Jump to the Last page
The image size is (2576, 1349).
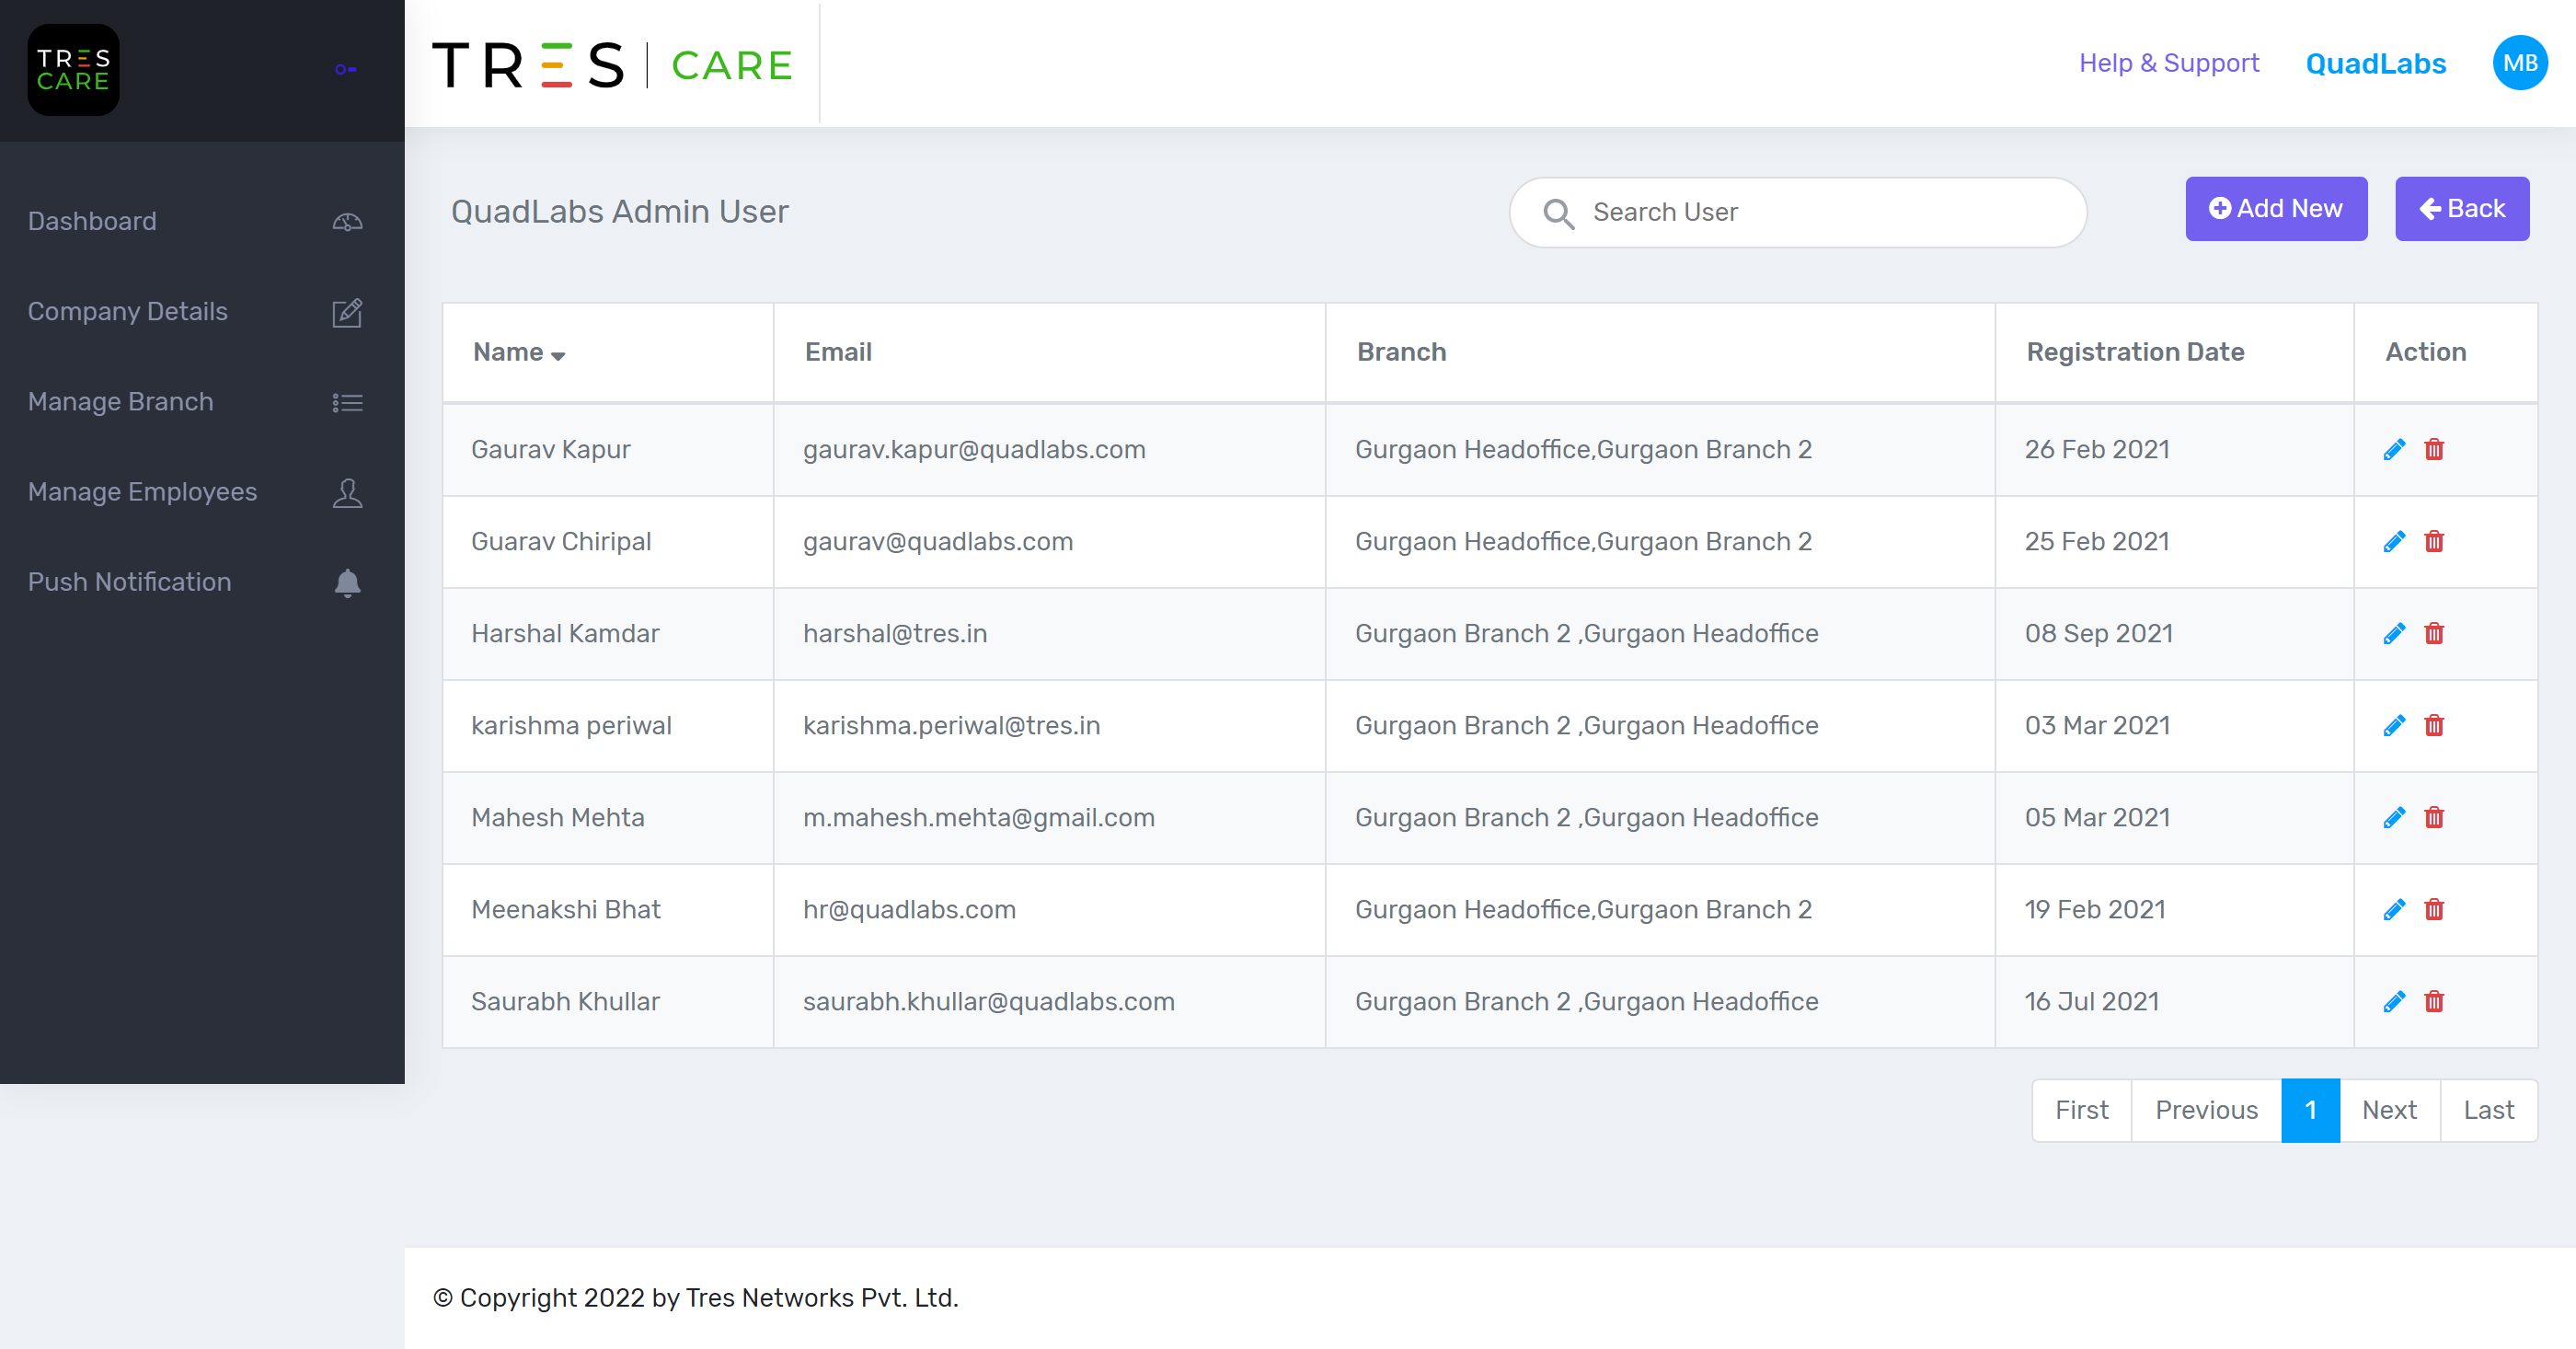click(2488, 1110)
